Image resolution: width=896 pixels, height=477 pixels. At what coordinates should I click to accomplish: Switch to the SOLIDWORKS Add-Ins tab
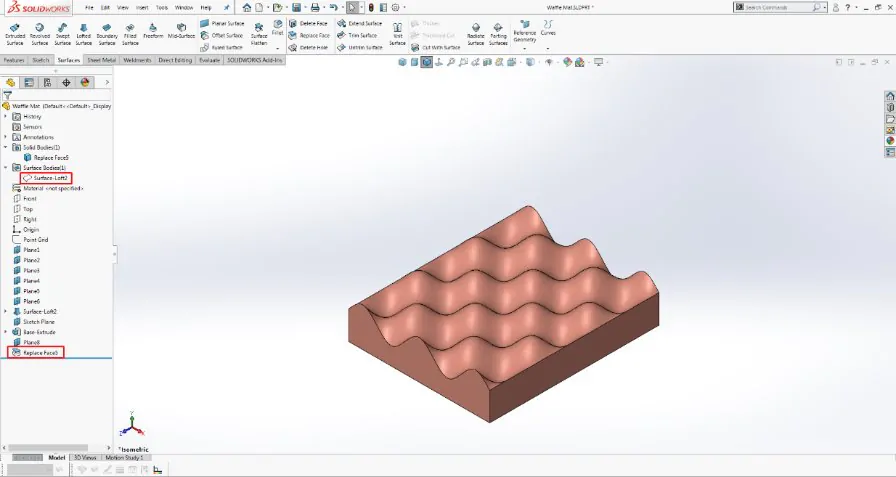pos(254,60)
